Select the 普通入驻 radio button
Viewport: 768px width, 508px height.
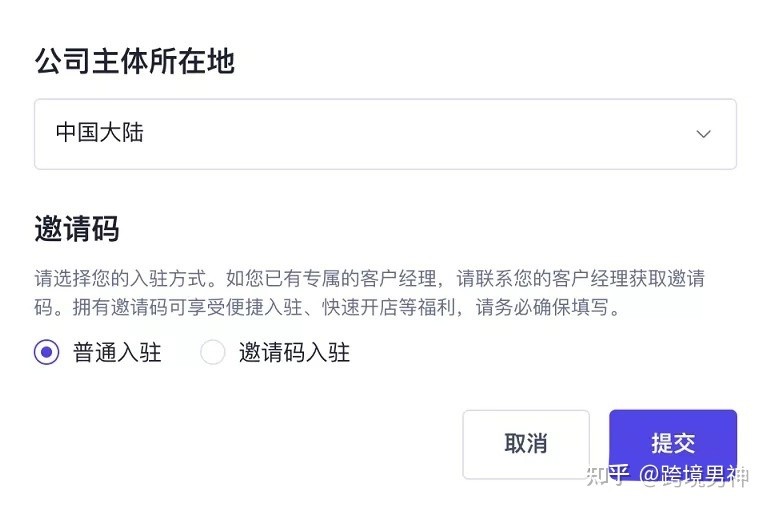(x=47, y=352)
